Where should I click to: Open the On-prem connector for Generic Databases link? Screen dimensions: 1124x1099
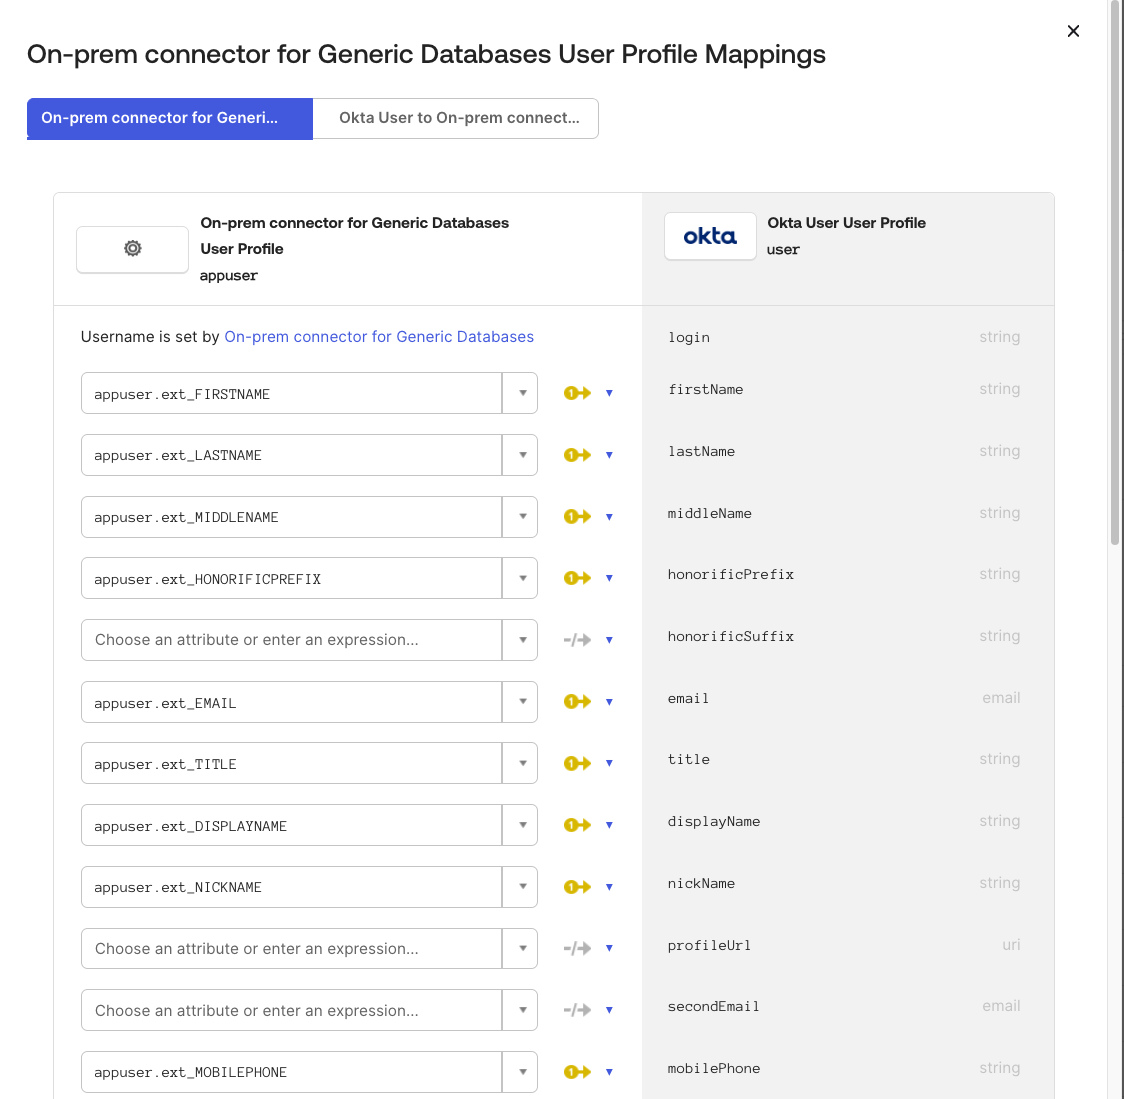pyautogui.click(x=379, y=337)
